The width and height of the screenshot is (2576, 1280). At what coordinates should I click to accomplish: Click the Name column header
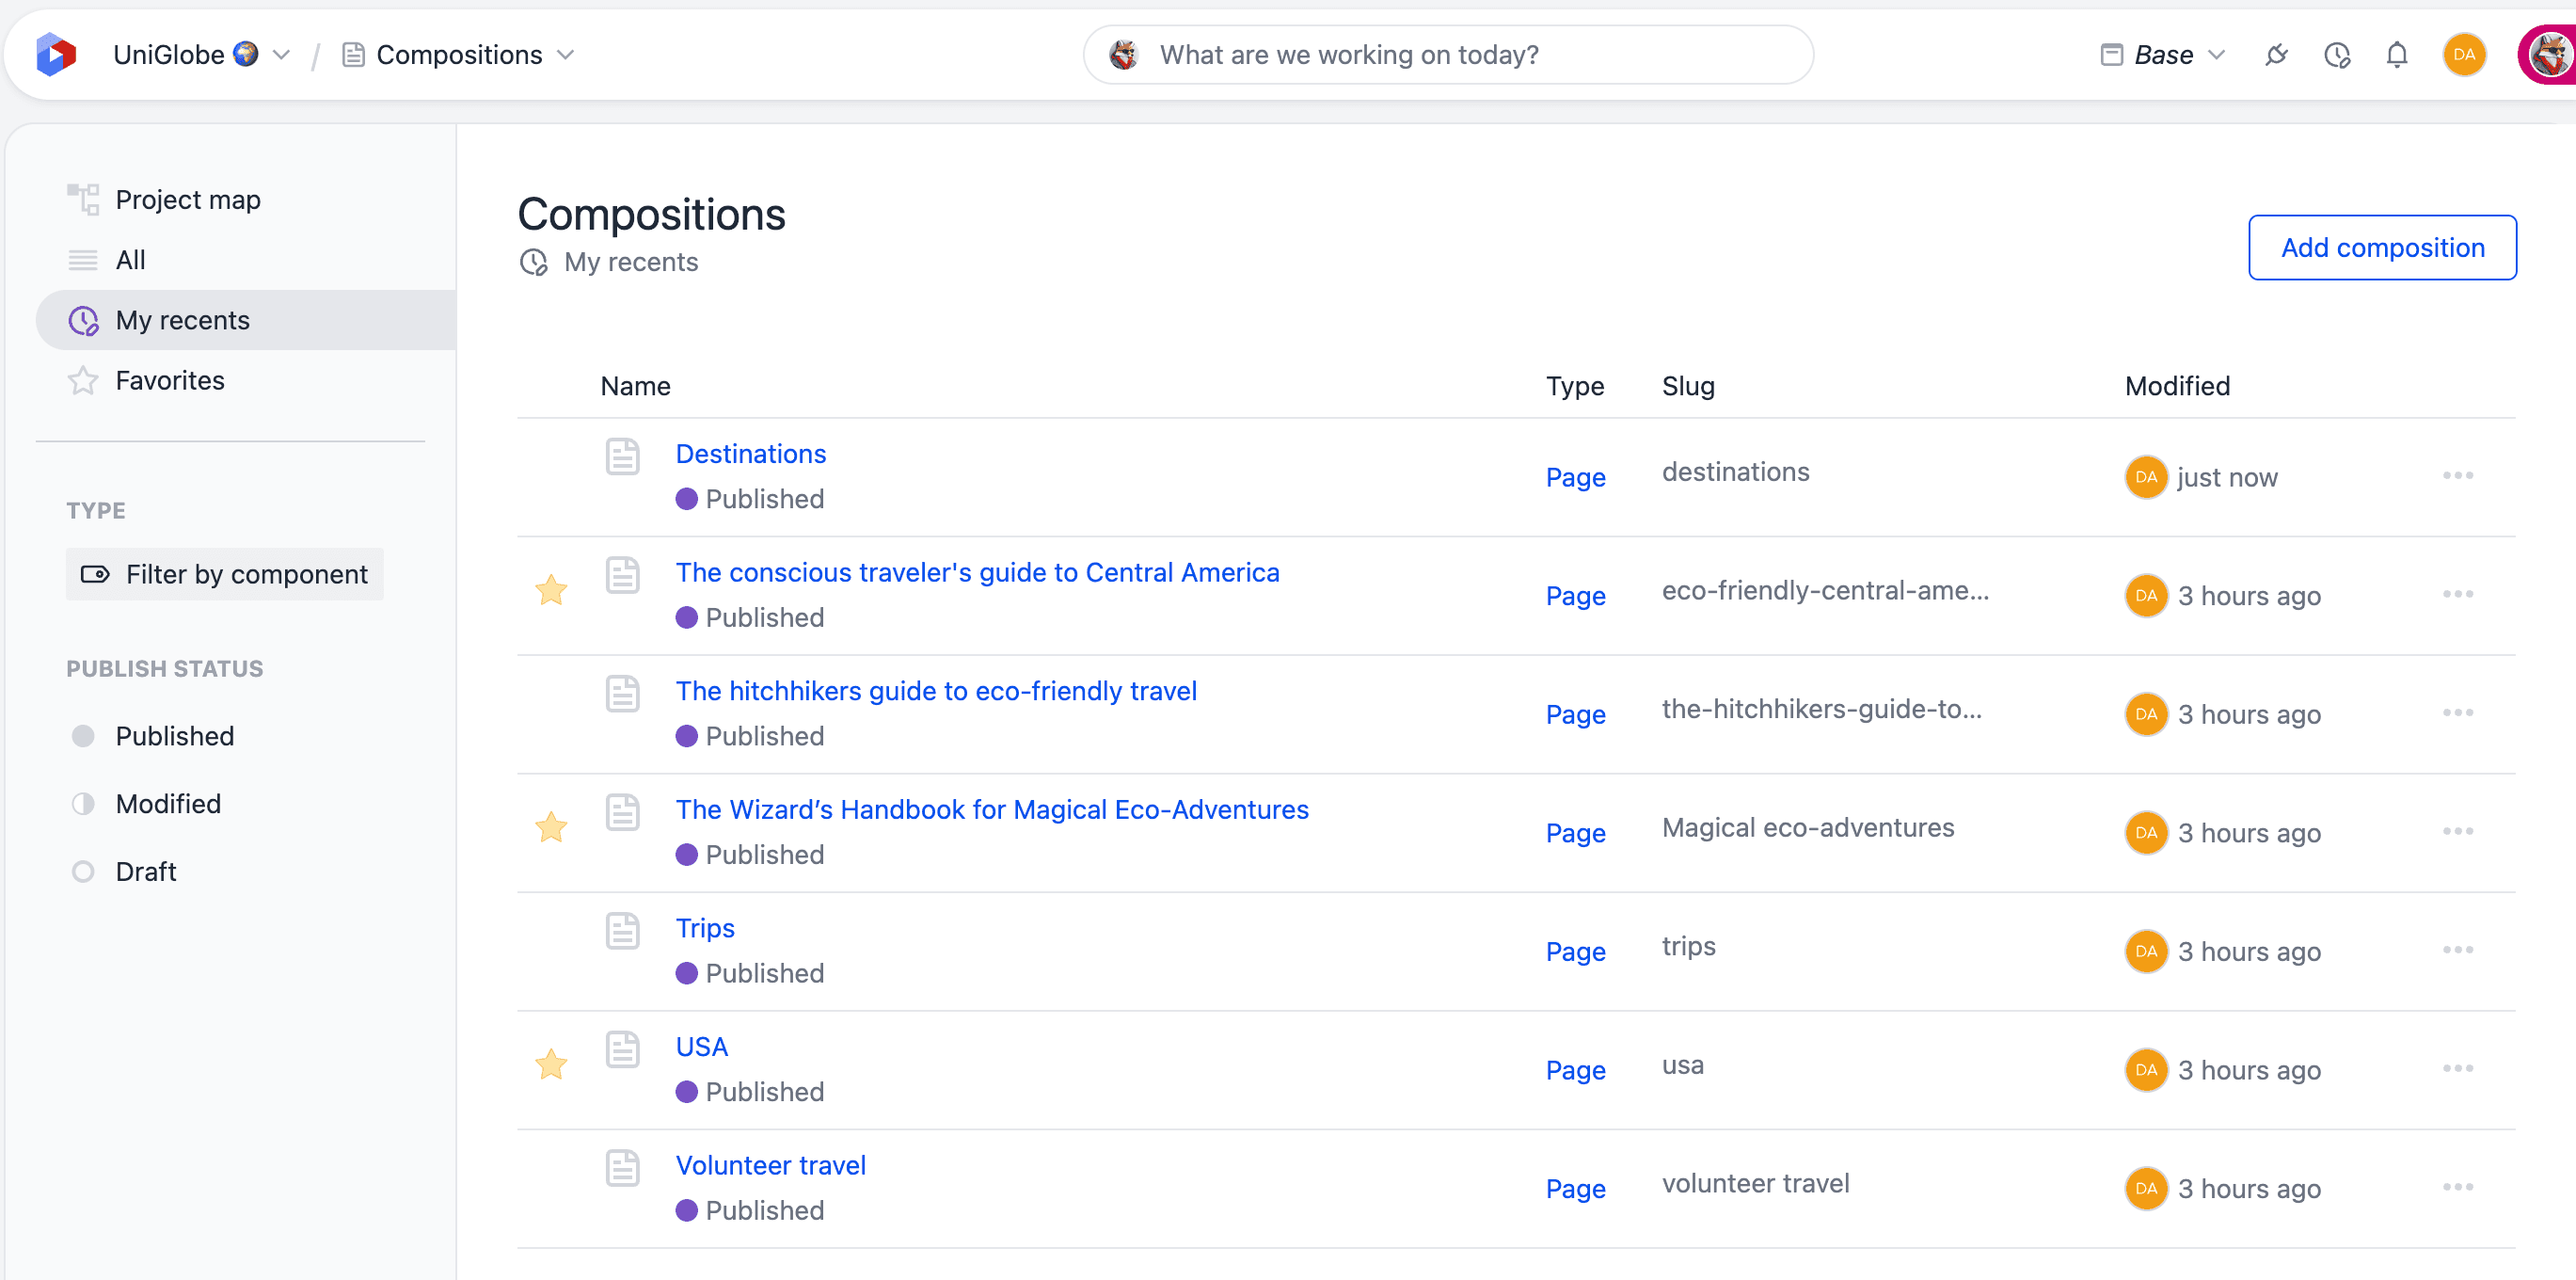[636, 386]
